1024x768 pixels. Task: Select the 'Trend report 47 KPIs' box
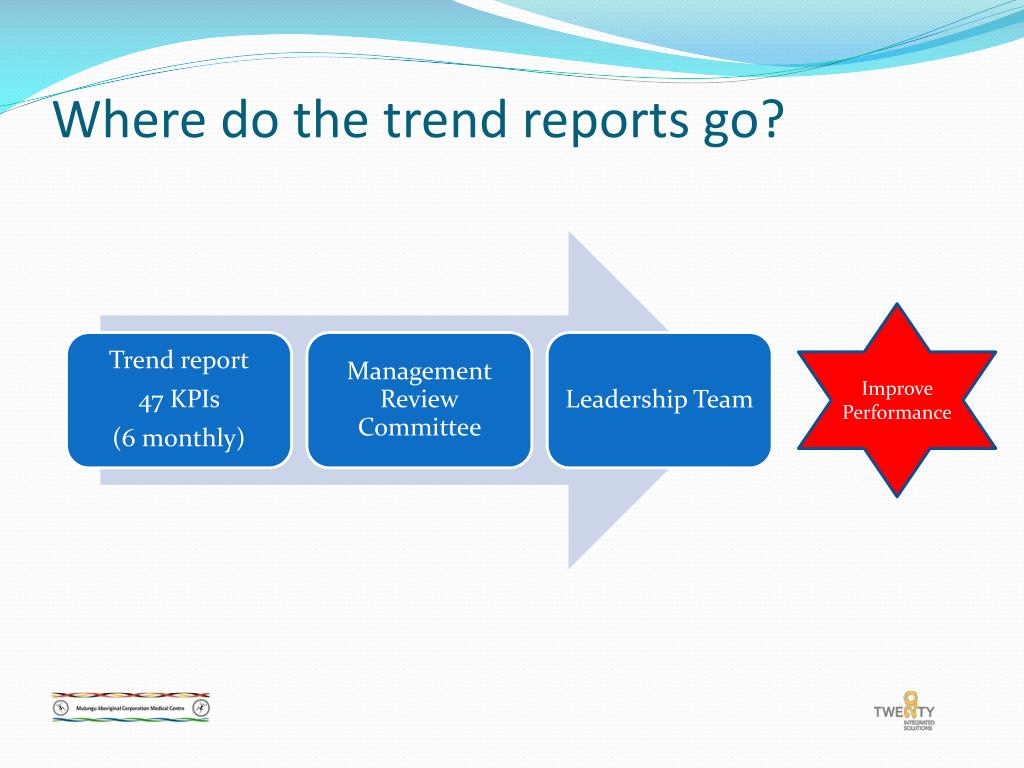tap(180, 400)
